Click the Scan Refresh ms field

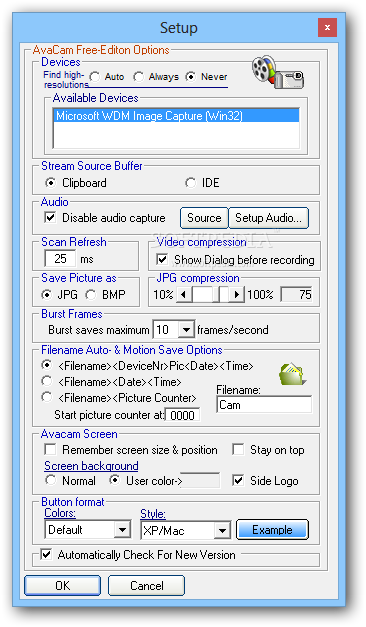click(x=60, y=259)
